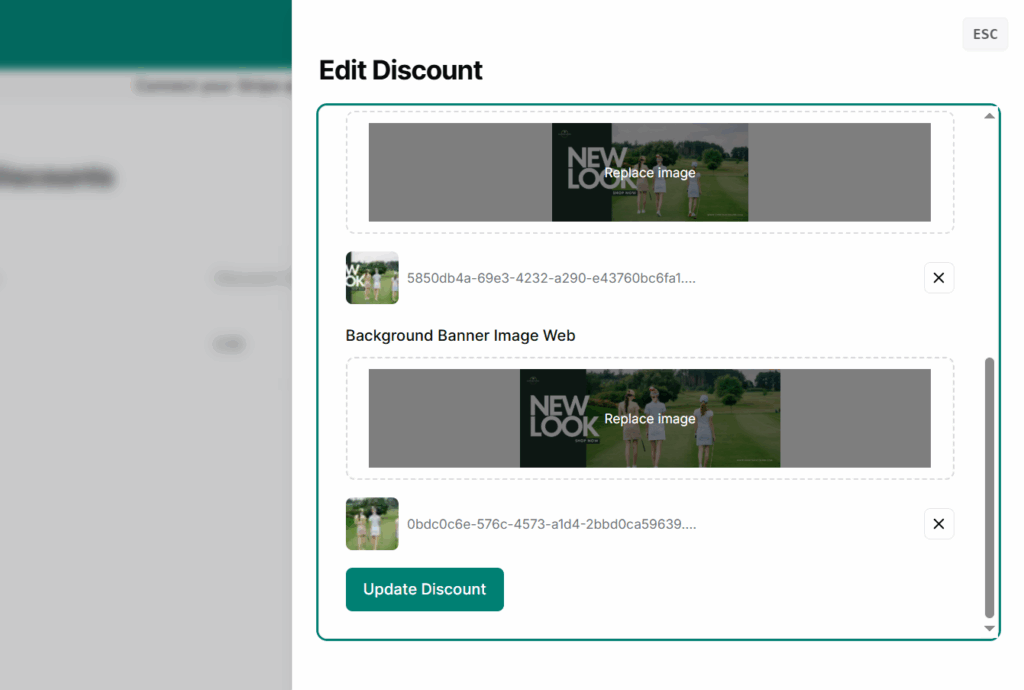Click the vertical scrollbar thumb
The height and width of the screenshot is (690, 1024).
(990, 487)
